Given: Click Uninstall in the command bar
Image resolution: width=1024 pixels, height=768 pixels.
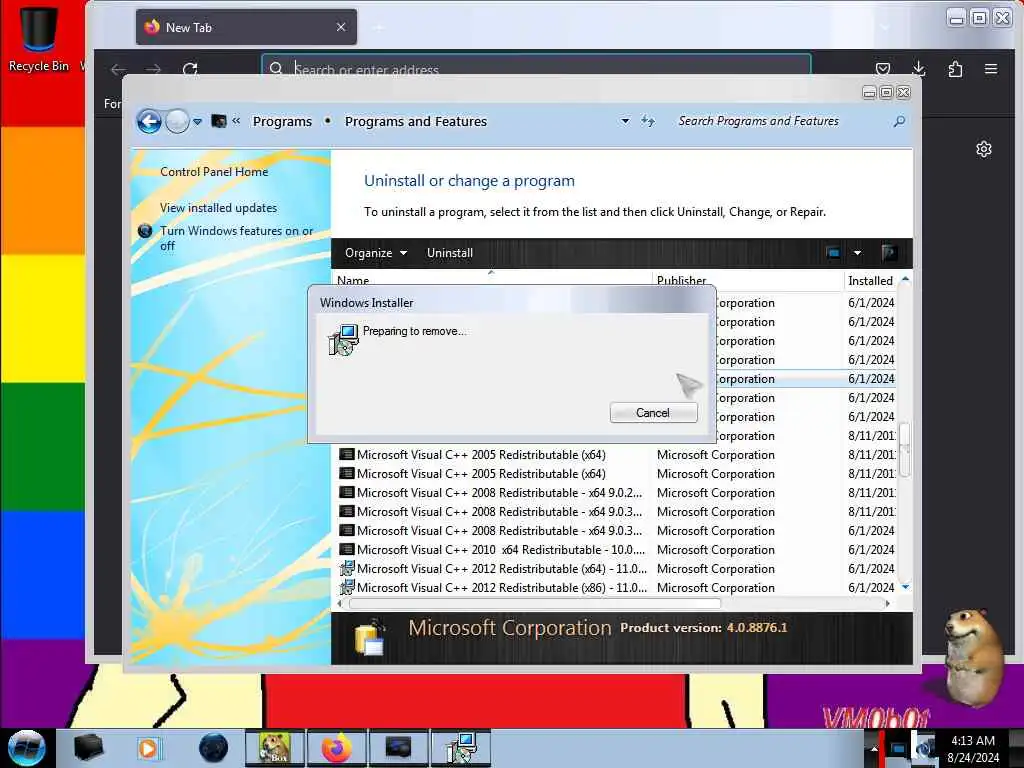Looking at the screenshot, I should coord(450,253).
